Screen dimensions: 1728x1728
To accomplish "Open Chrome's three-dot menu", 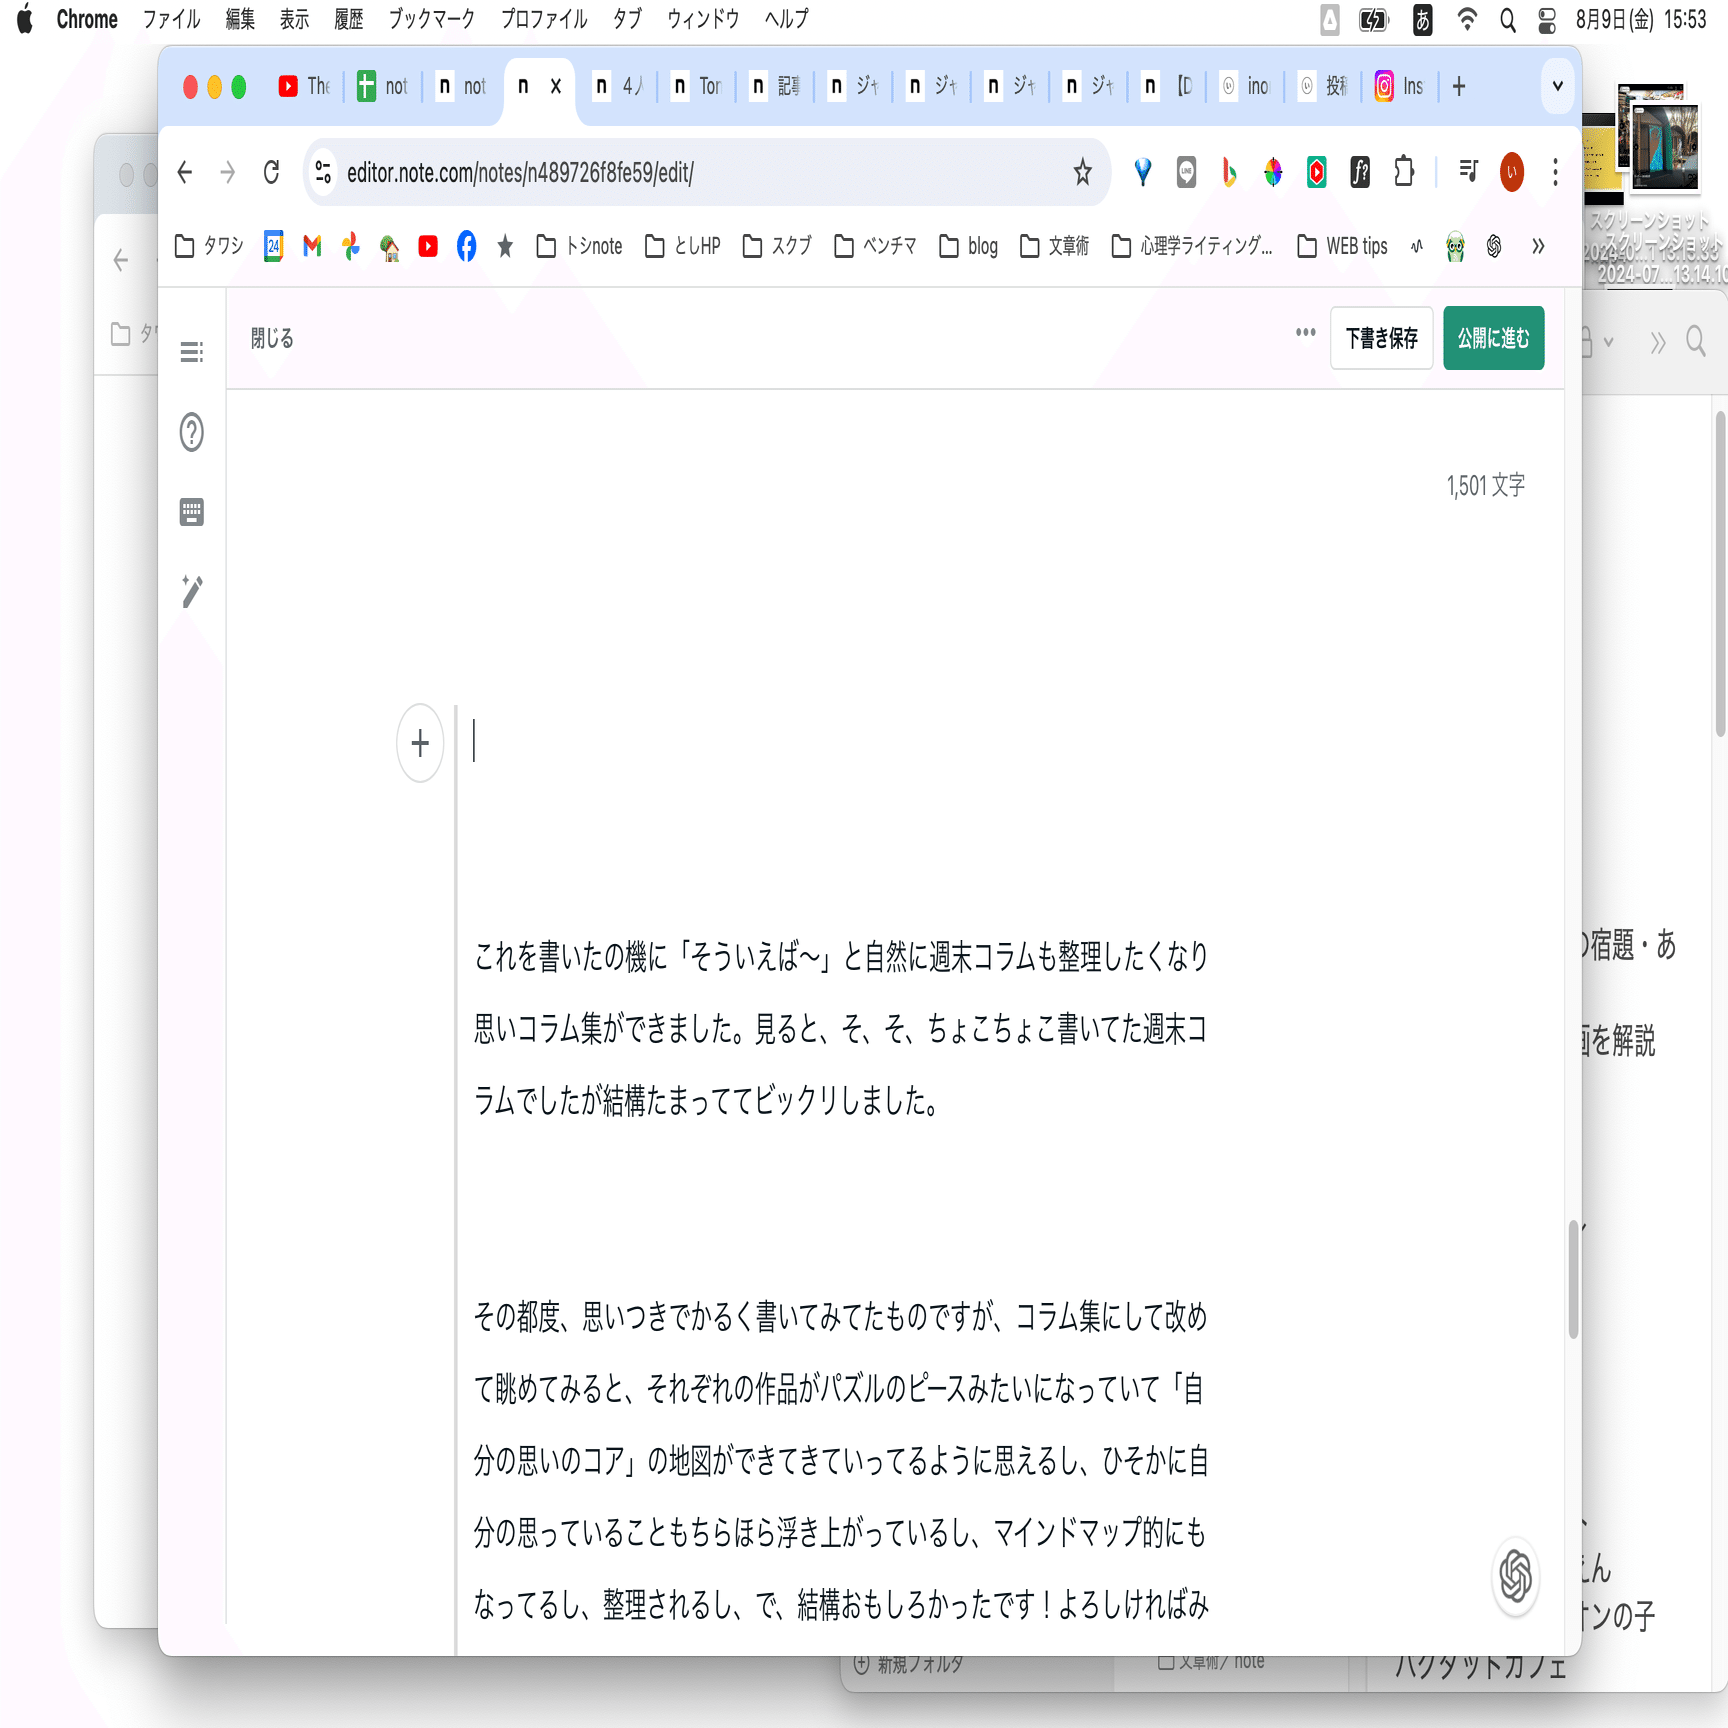I will coord(1555,172).
